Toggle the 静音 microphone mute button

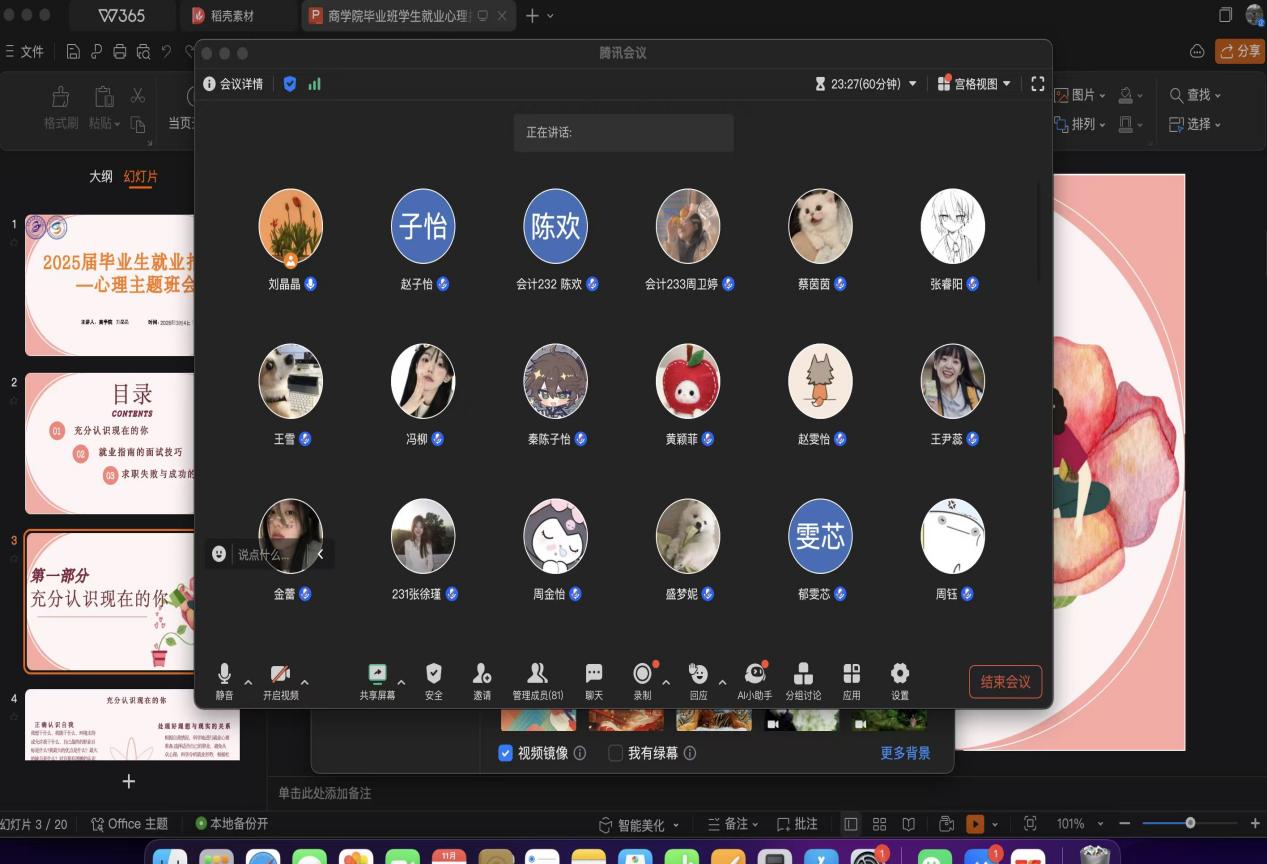coord(225,675)
